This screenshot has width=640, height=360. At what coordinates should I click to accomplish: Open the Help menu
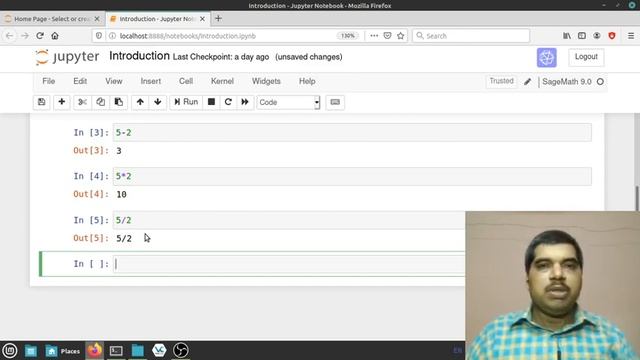pyautogui.click(x=307, y=81)
